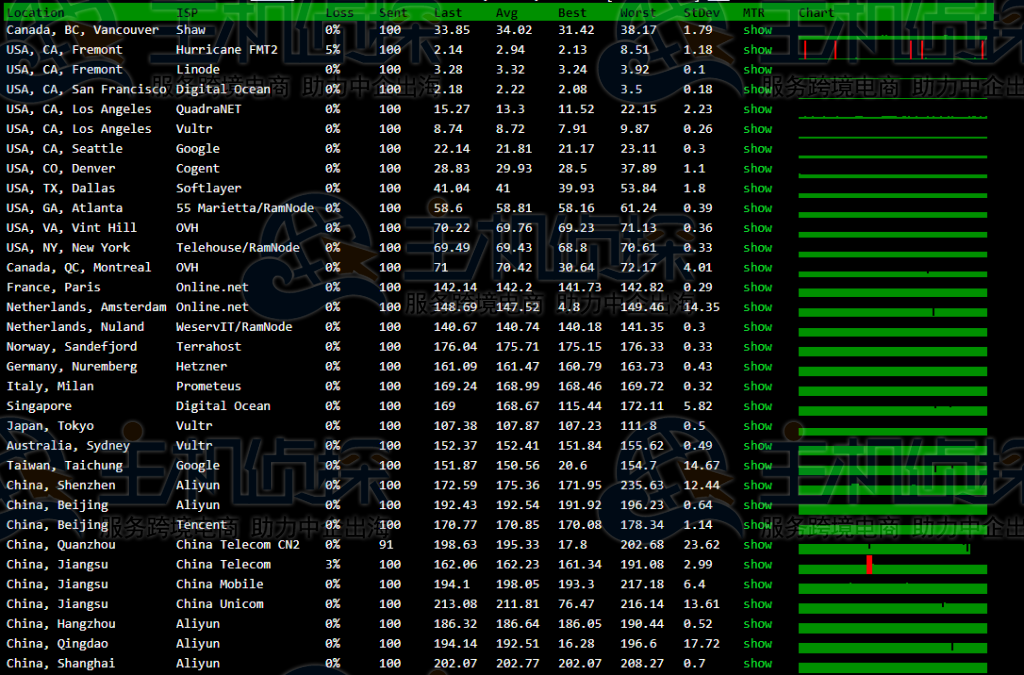Select the Singapore location cell

point(39,406)
